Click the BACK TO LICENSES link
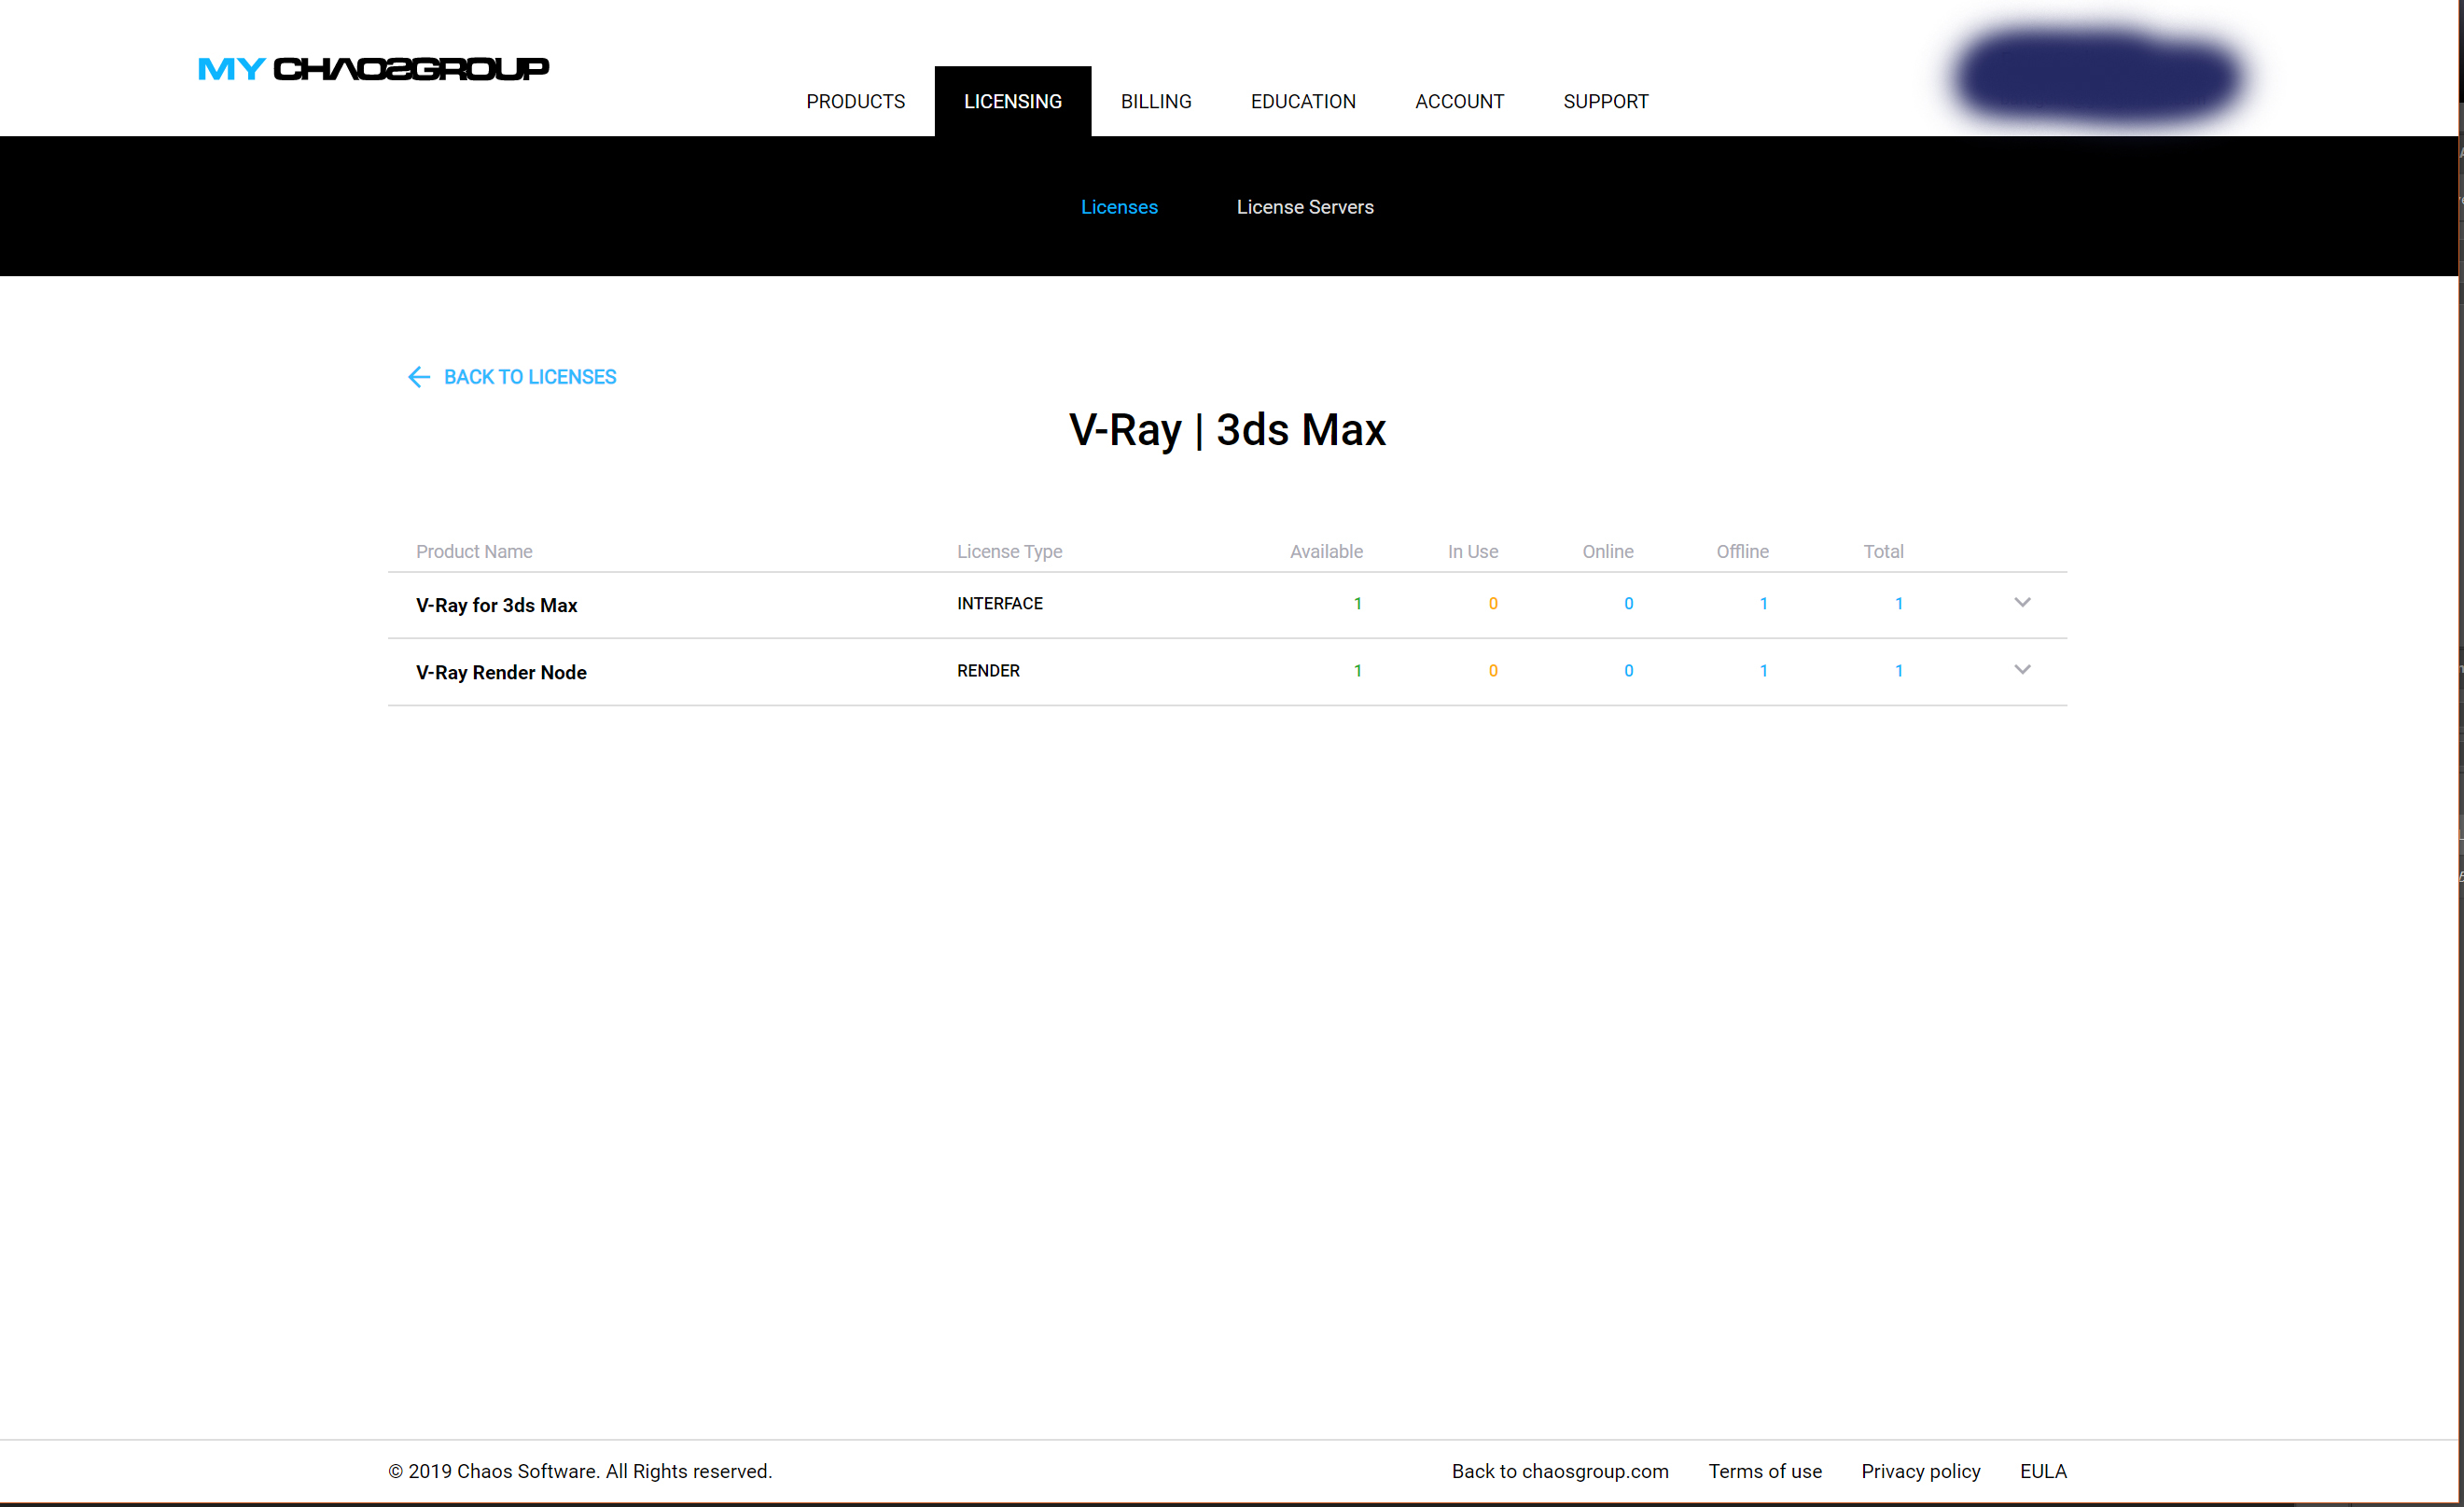This screenshot has width=2464, height=1507. pos(529,377)
